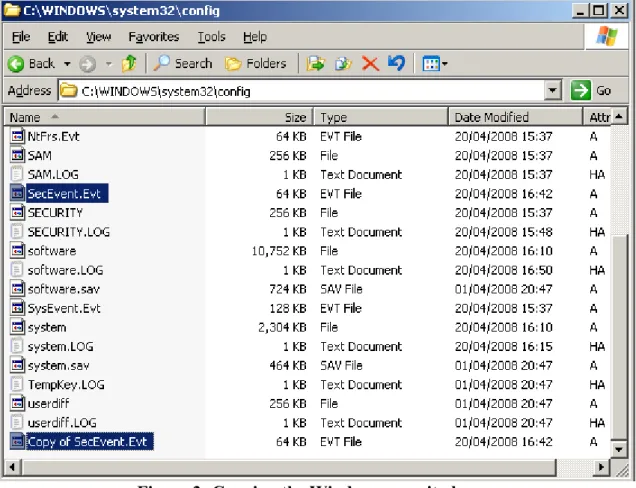Click the horizontal scrollbar left arrow

tap(13, 467)
